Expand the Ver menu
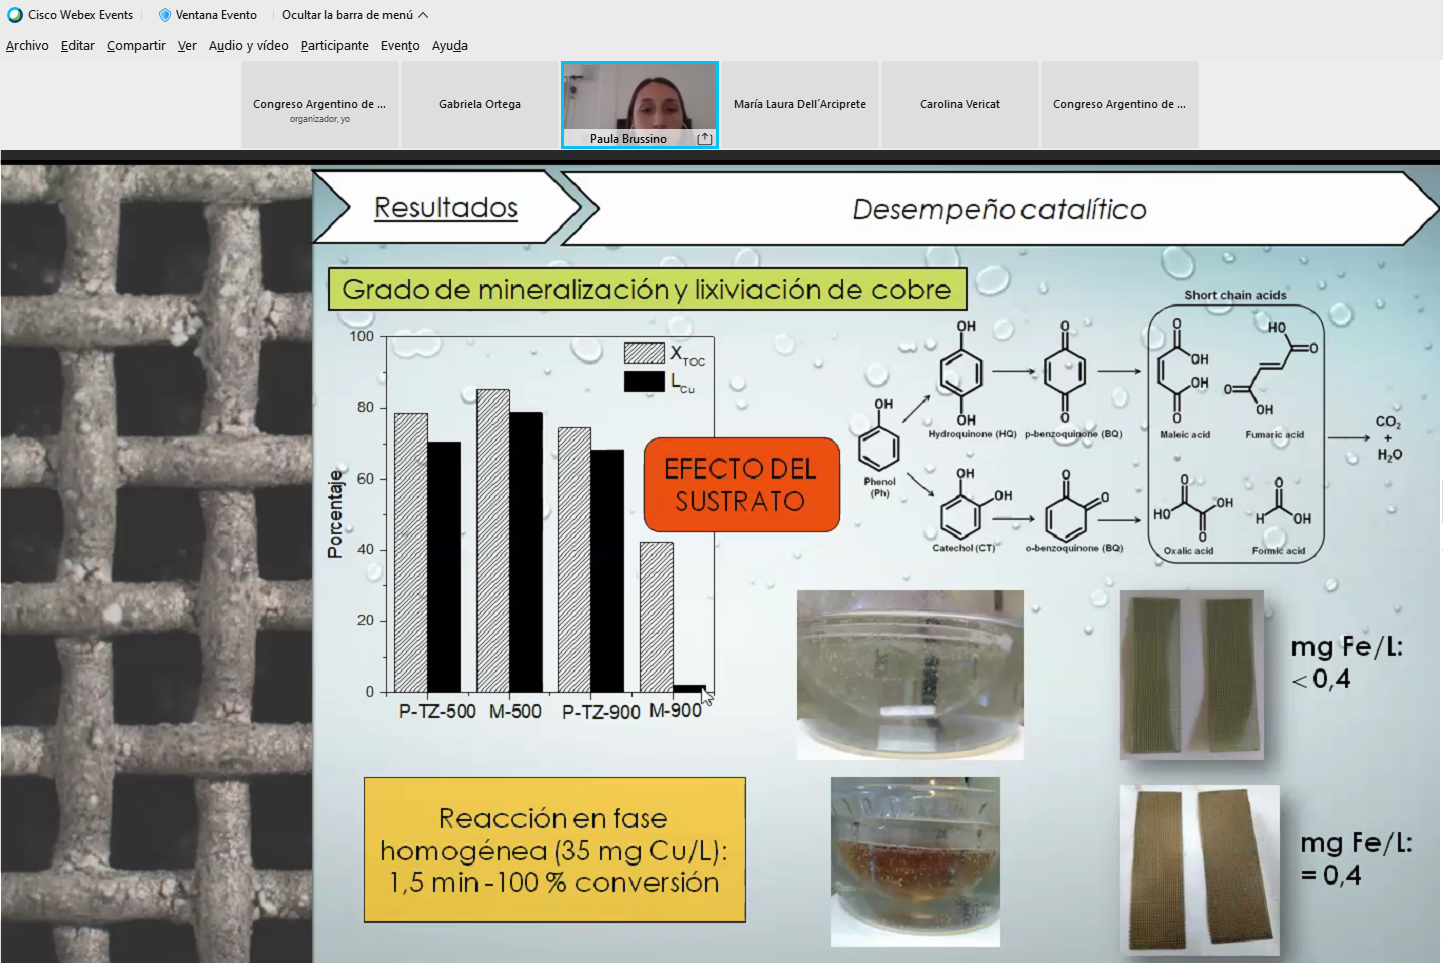The width and height of the screenshot is (1443, 963). [187, 46]
